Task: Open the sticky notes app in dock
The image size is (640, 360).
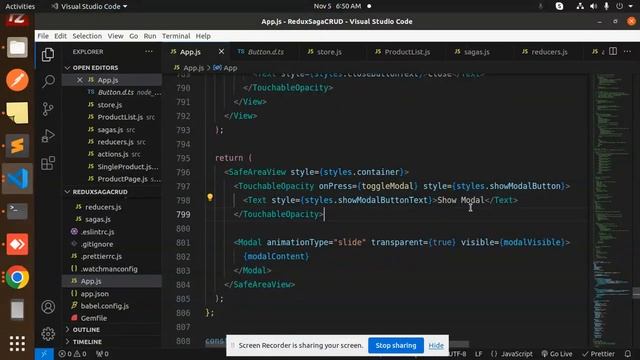Action: point(17,113)
